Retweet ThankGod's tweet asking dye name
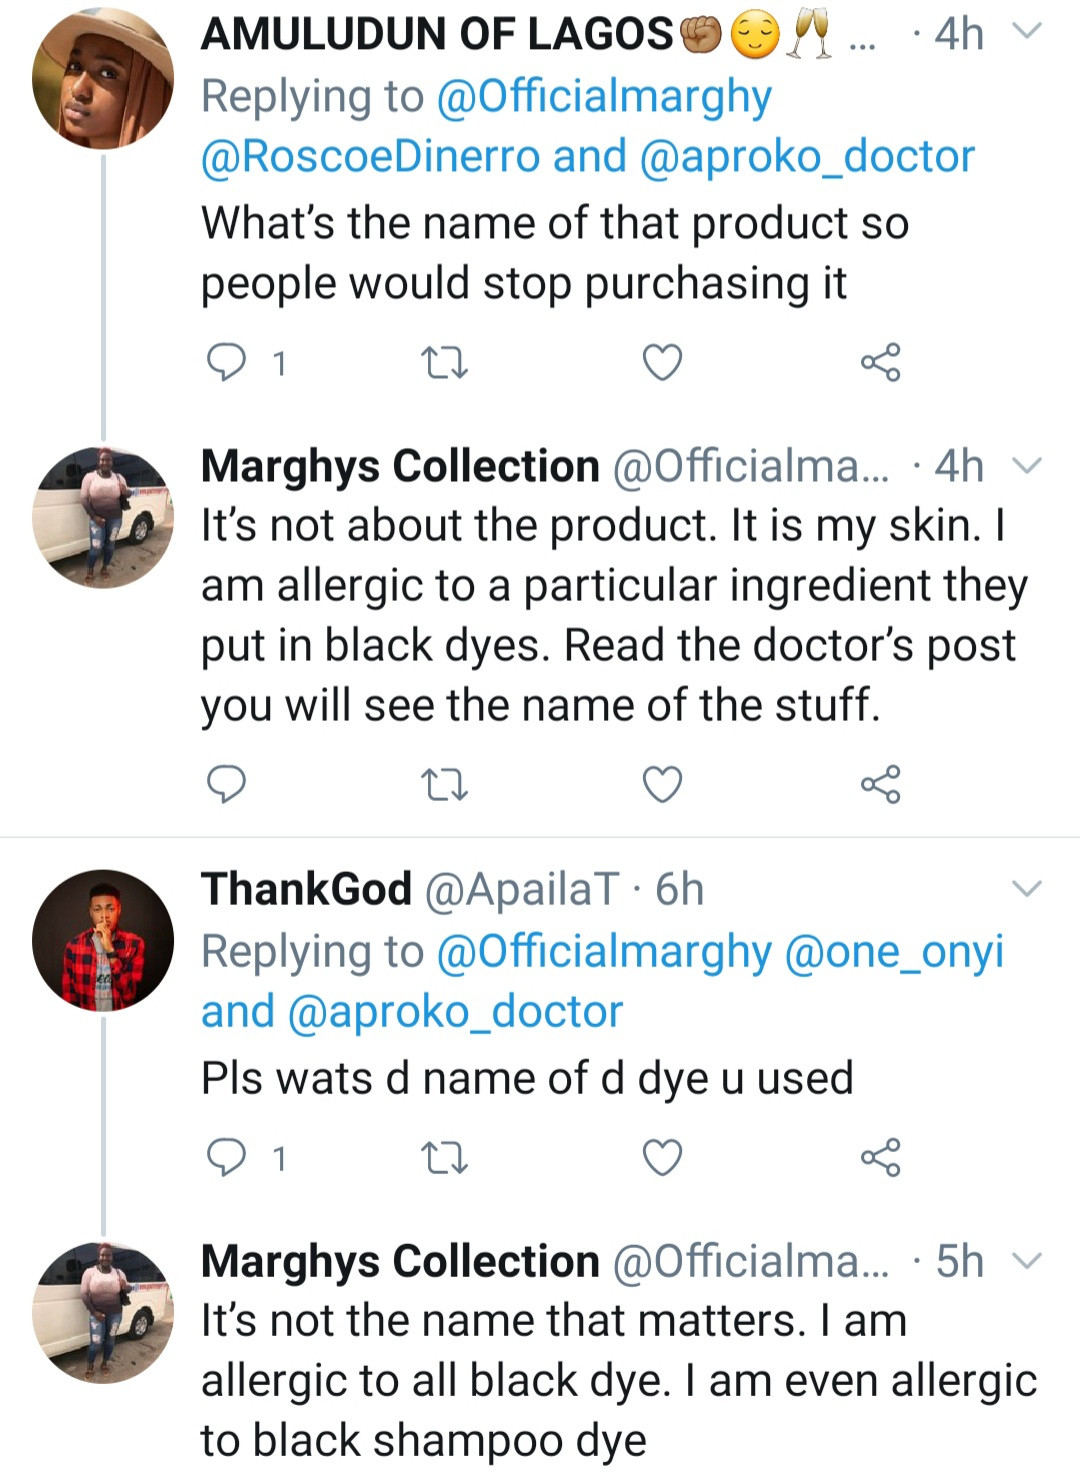1080x1472 pixels. click(444, 1157)
